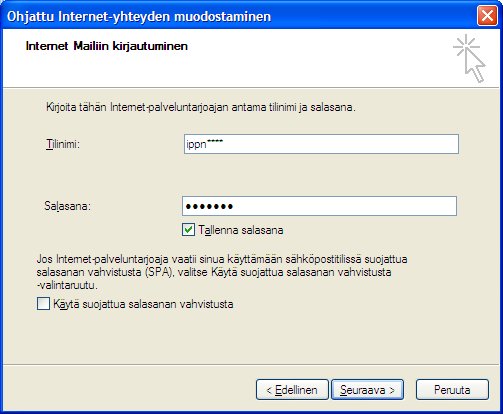
Task: Click the password dots in Salasana field
Action: [209, 206]
